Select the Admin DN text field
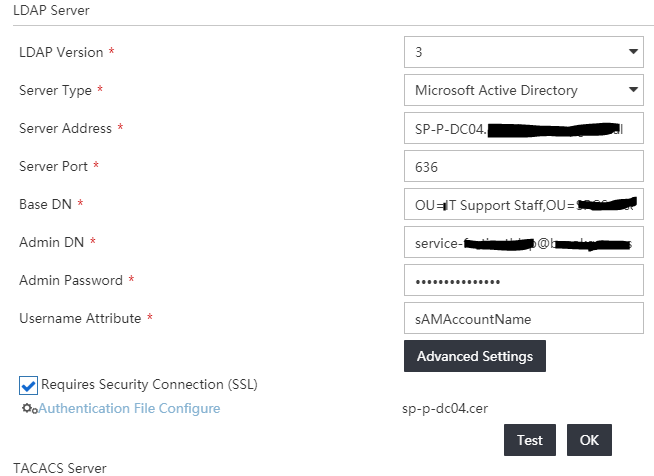Image resolution: width=654 pixels, height=476 pixels. [x=523, y=243]
